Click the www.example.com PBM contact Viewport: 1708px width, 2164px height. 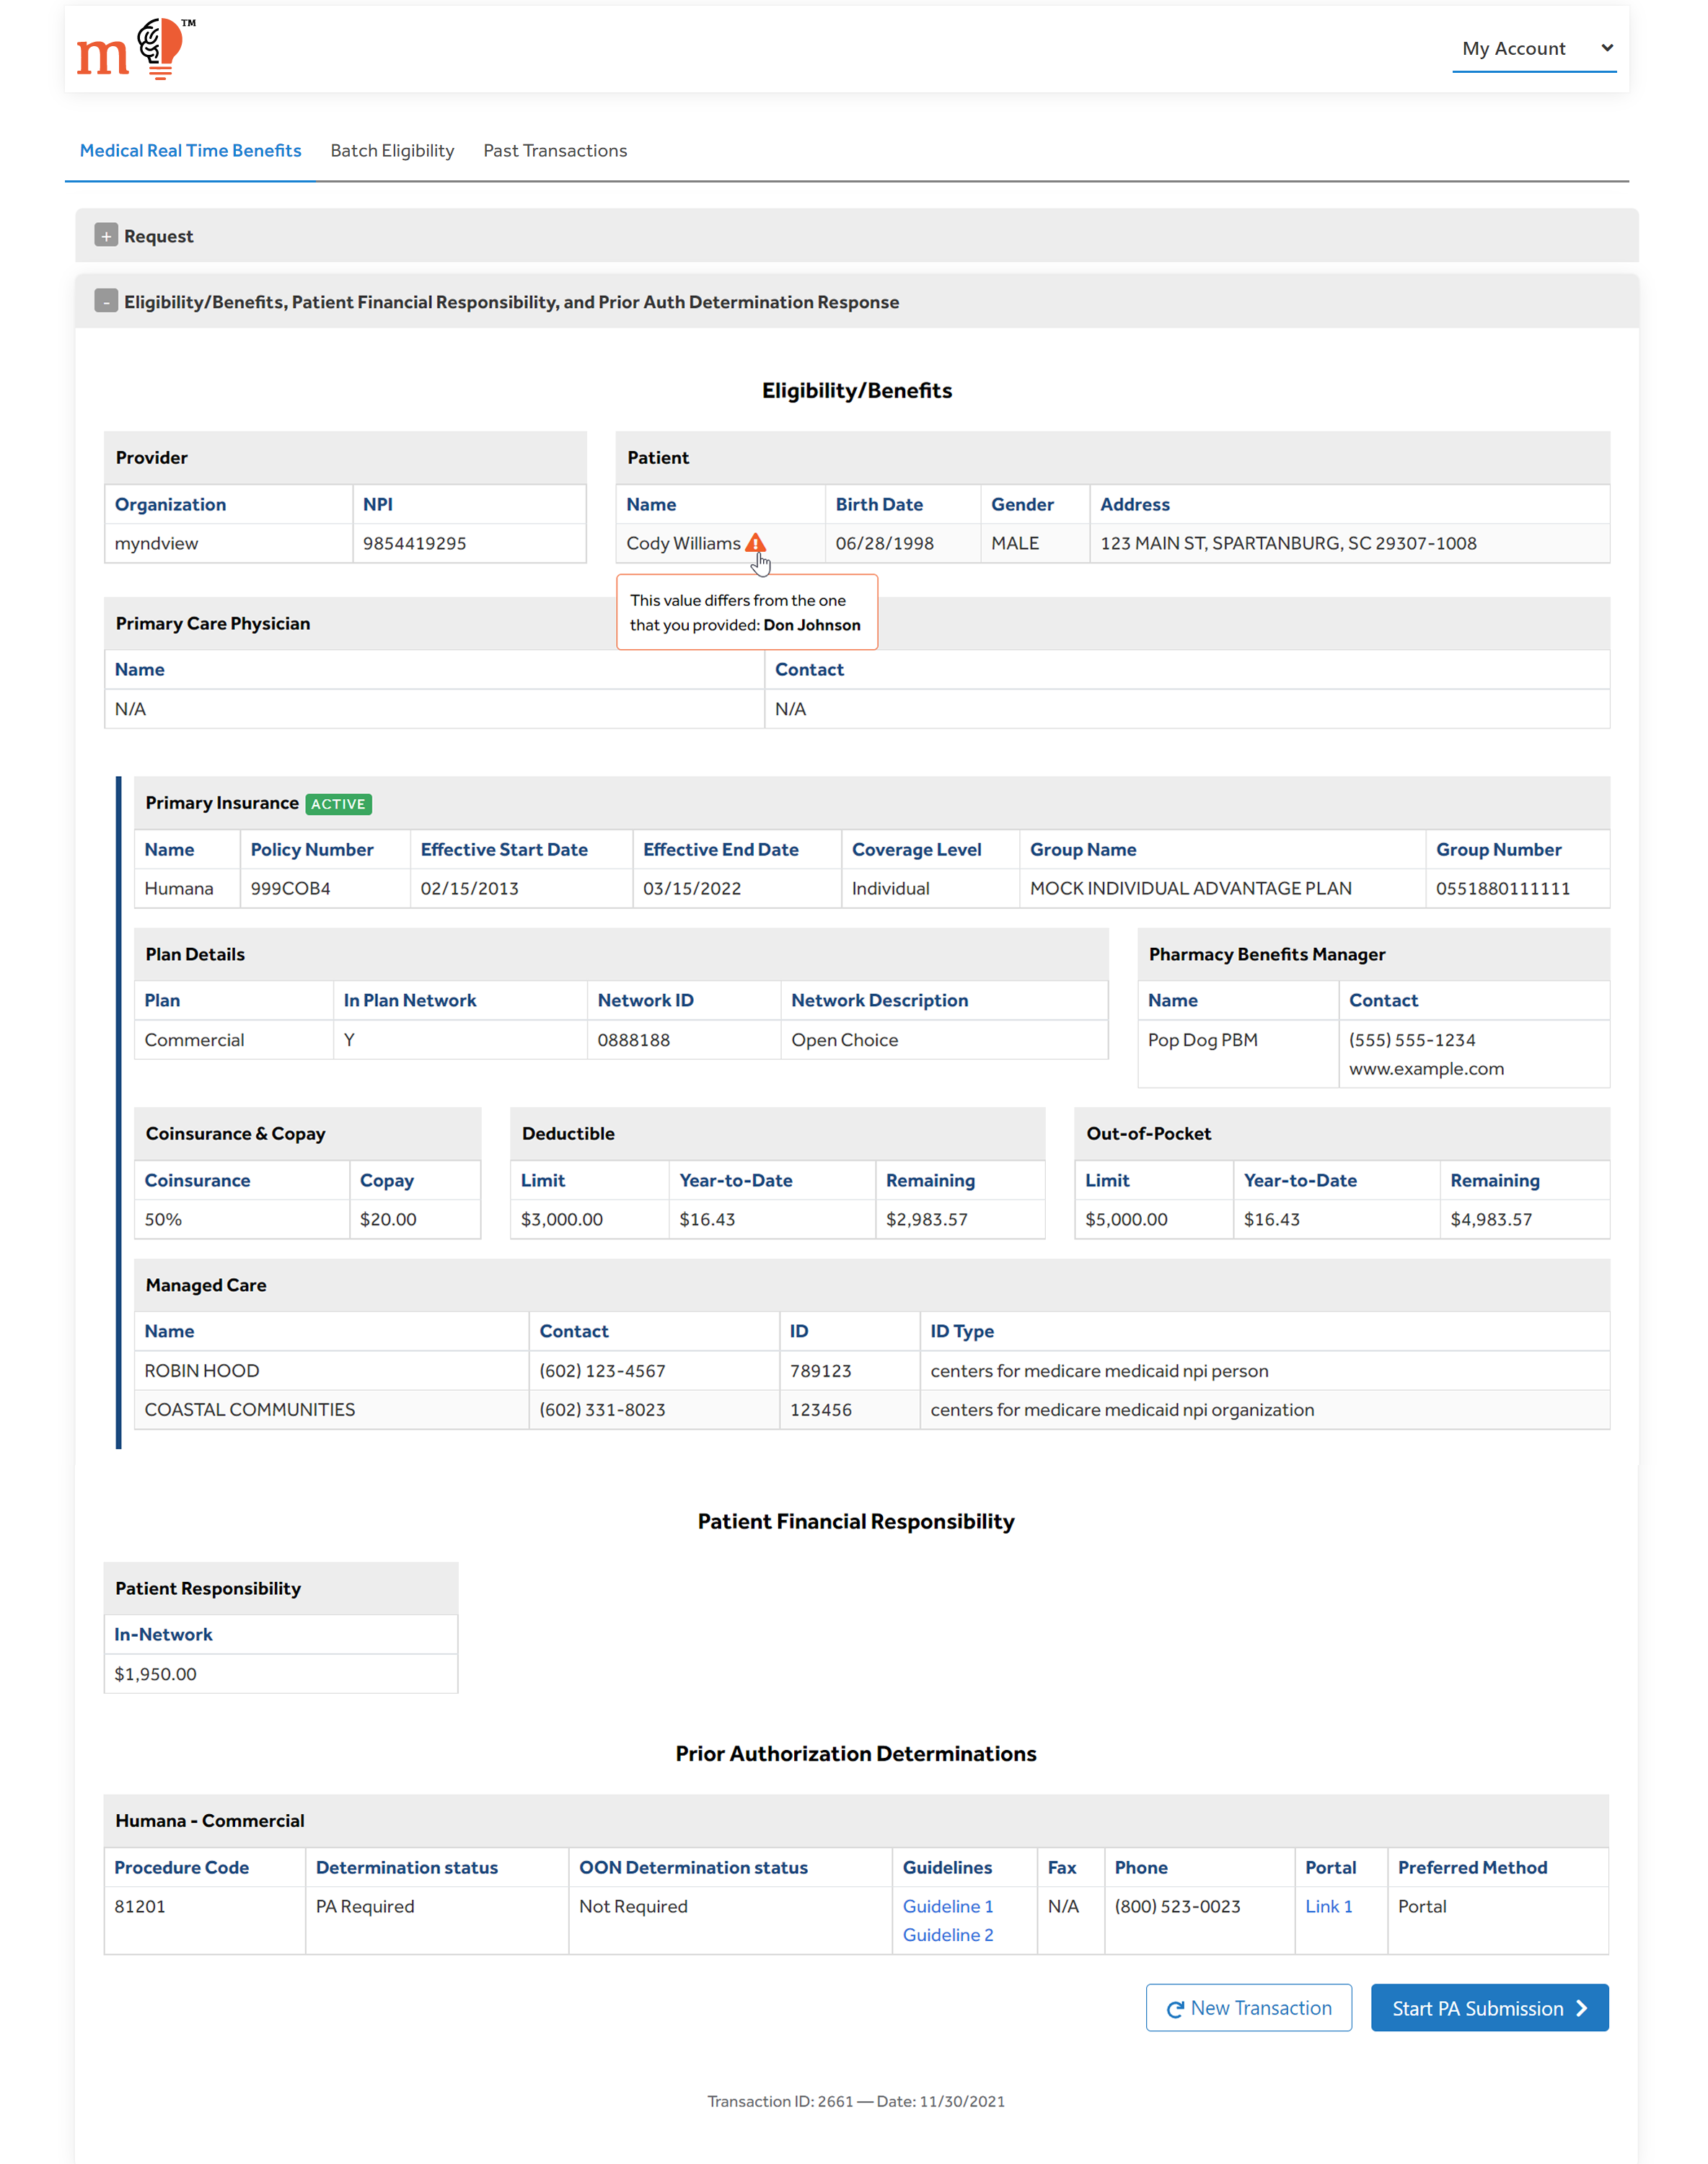click(x=1425, y=1069)
